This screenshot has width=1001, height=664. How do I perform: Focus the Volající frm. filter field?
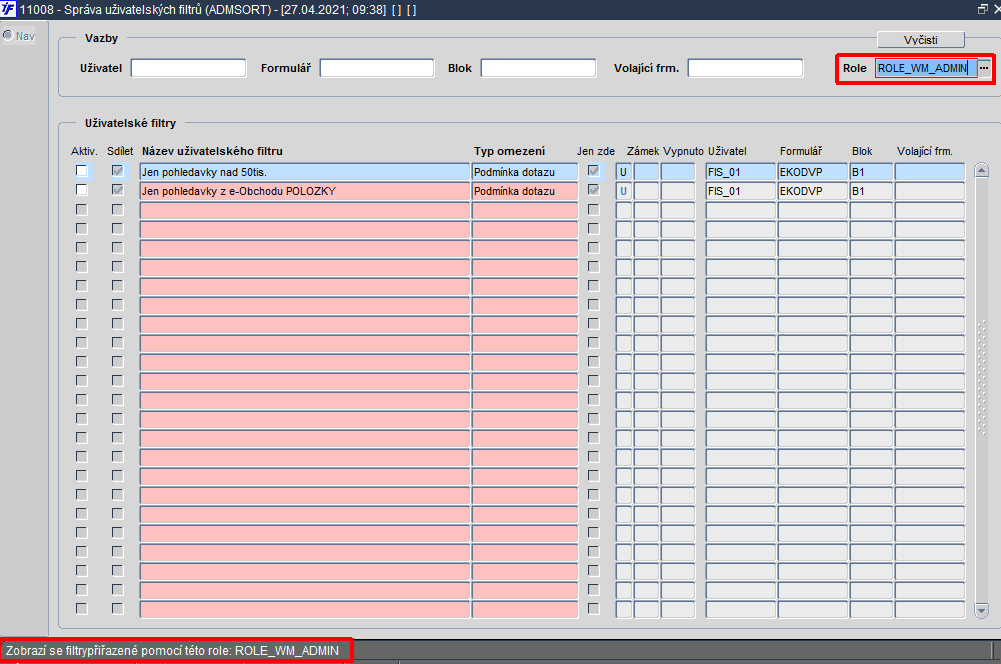point(745,68)
